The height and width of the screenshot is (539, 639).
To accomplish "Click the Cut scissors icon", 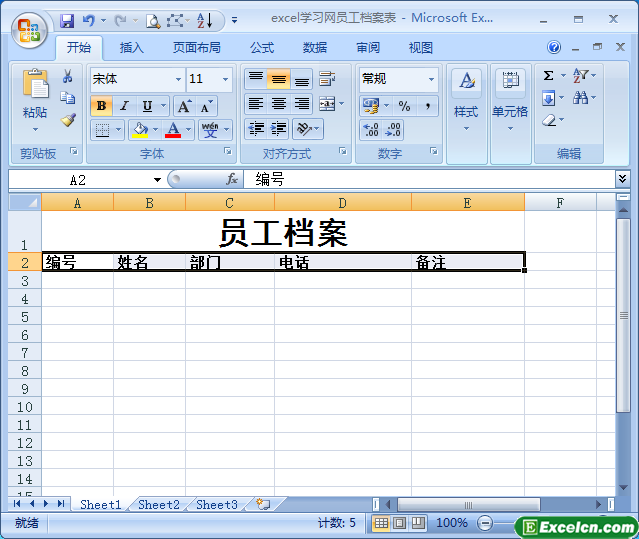I will click(68, 77).
